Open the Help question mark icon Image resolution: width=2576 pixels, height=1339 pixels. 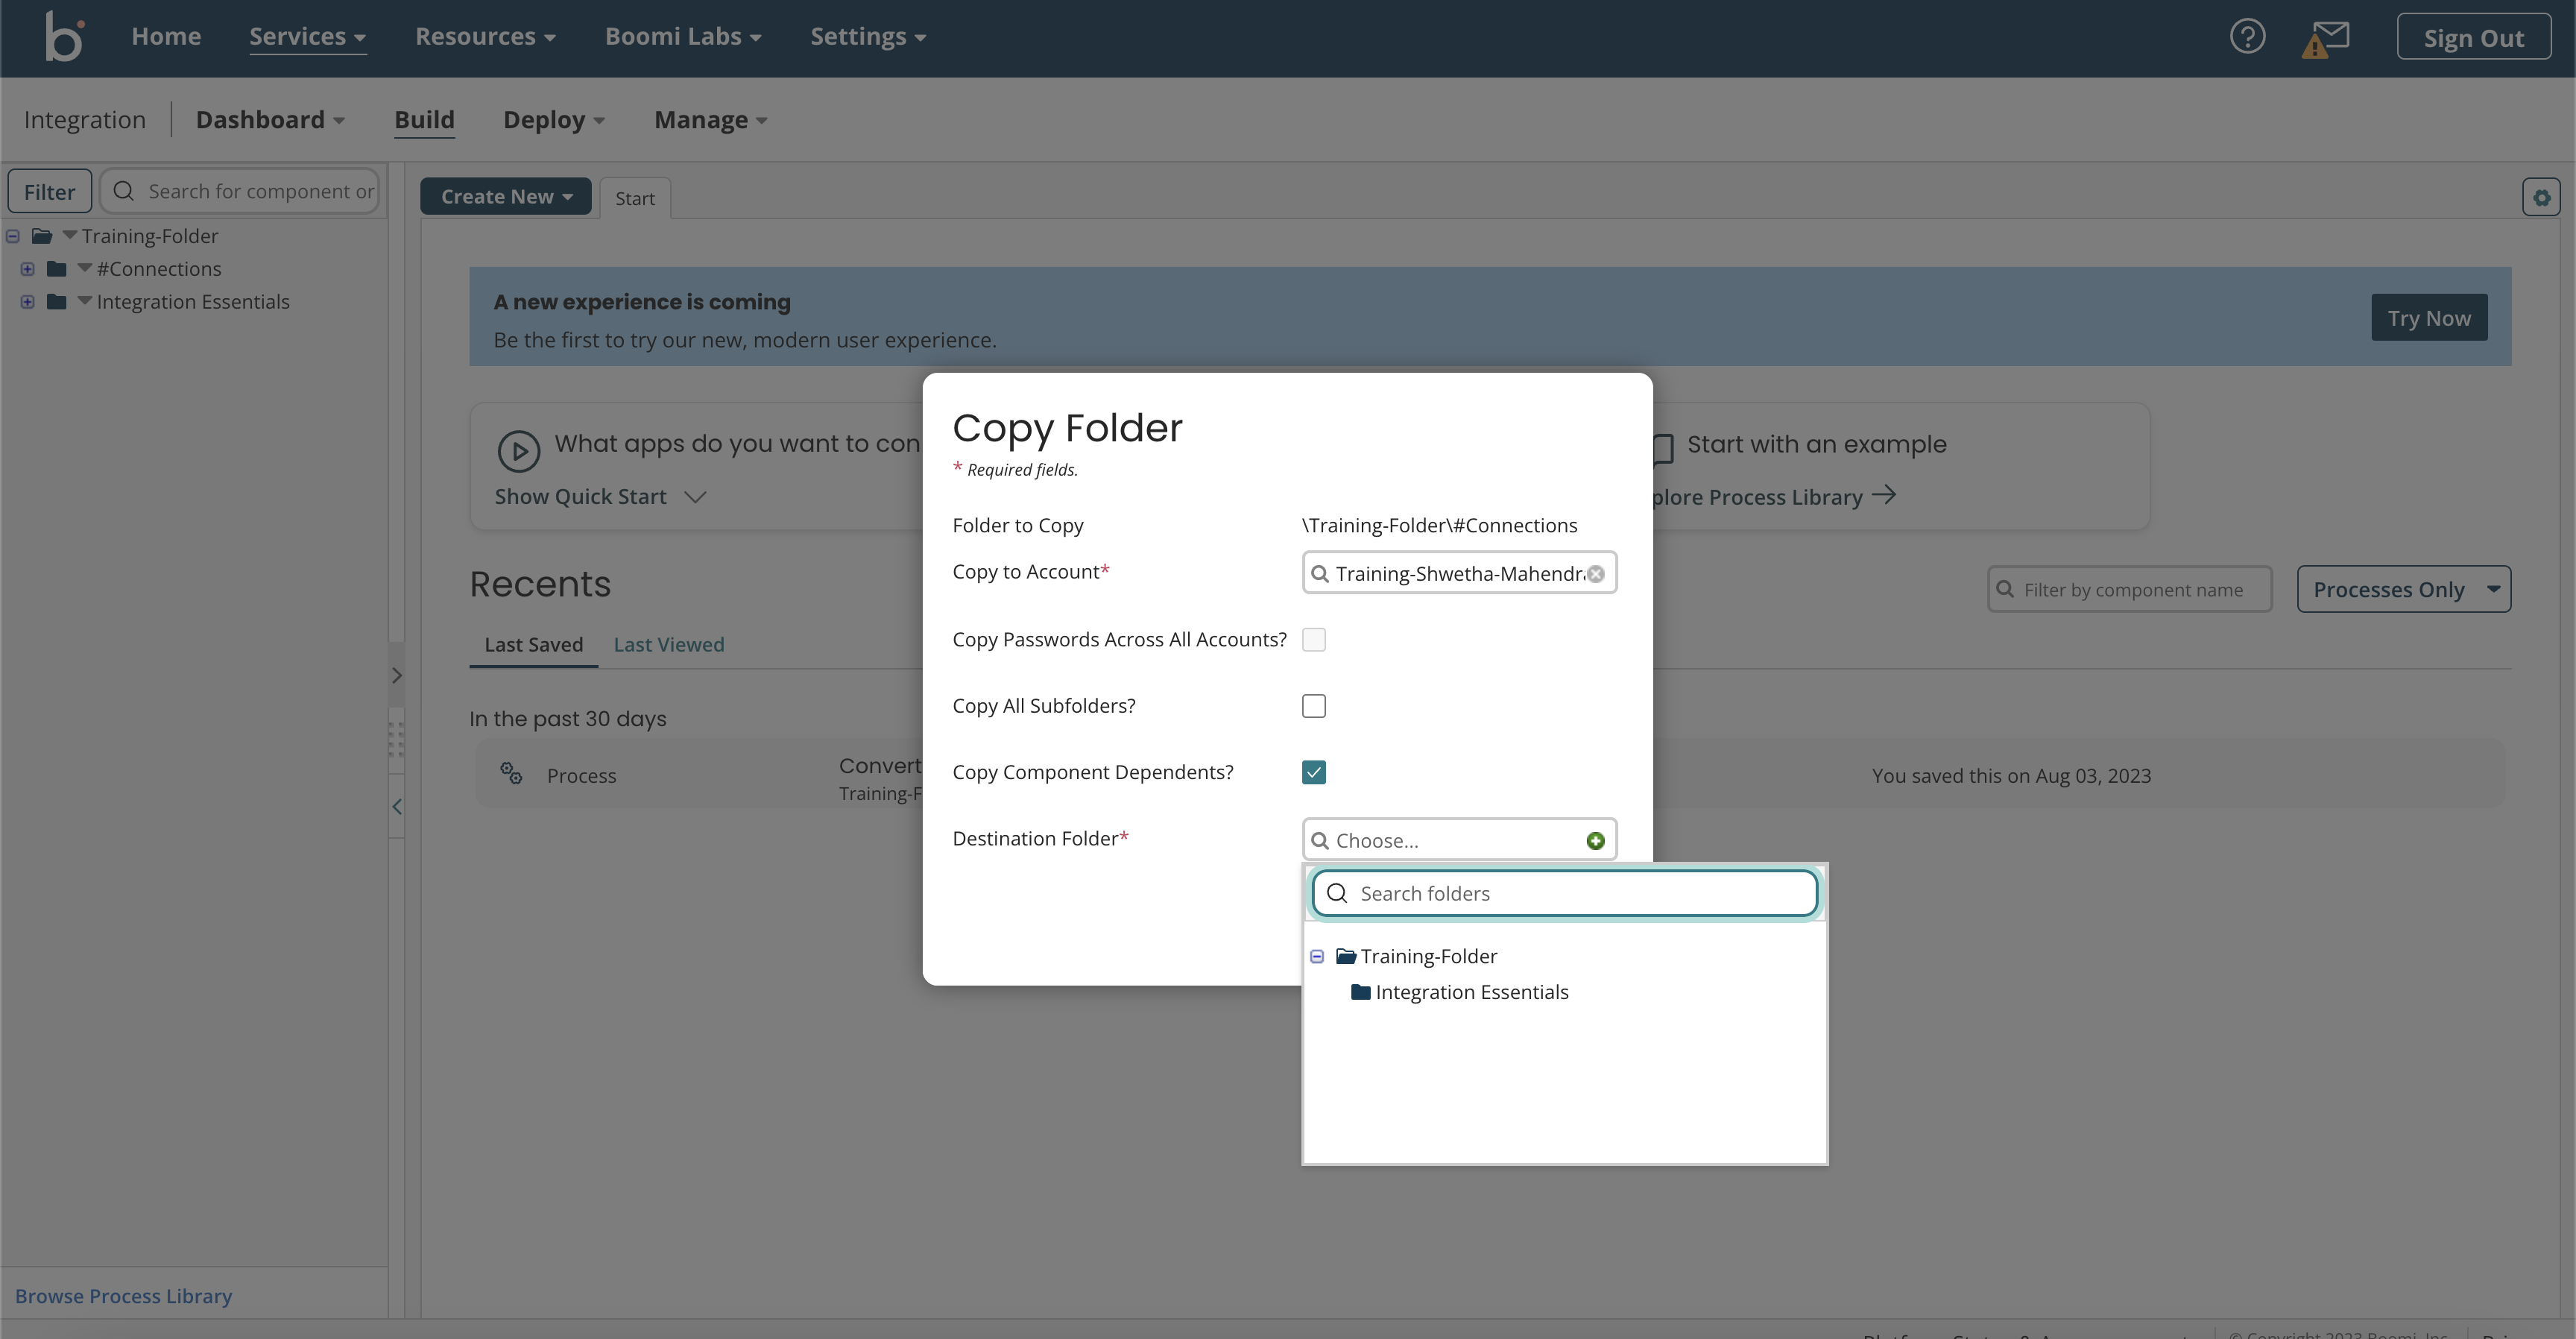point(2248,36)
